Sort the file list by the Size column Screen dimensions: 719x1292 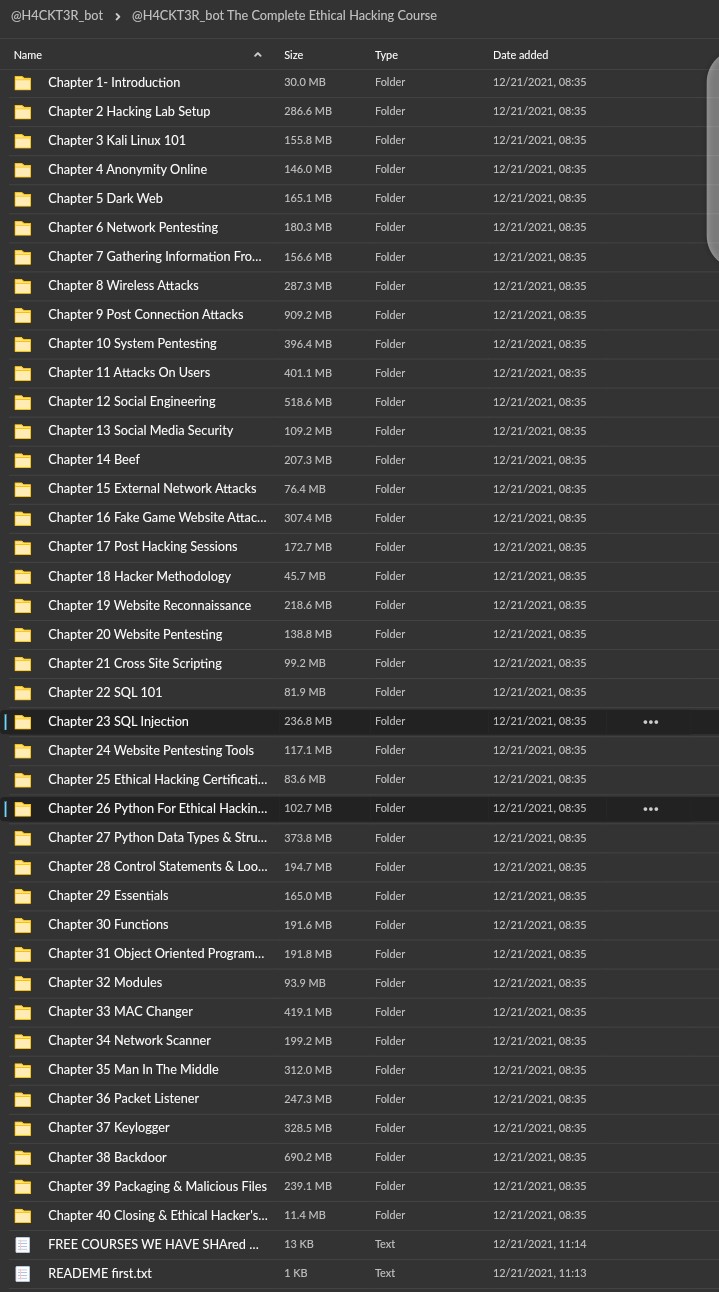tap(294, 55)
